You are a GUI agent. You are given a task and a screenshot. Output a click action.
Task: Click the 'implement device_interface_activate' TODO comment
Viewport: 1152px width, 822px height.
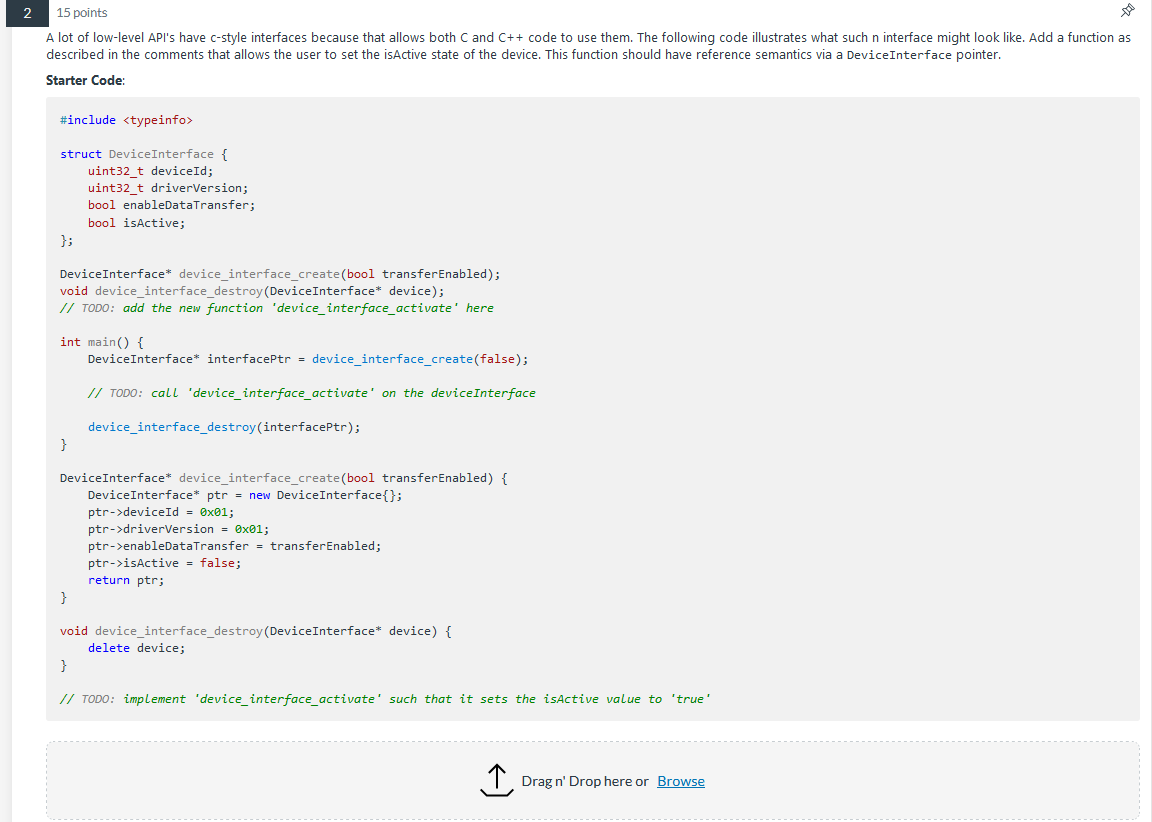tap(385, 699)
